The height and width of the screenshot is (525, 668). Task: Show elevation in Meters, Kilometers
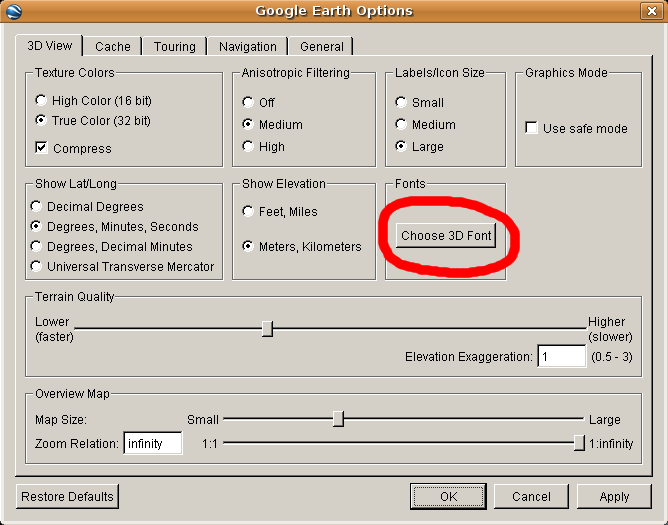click(x=302, y=247)
